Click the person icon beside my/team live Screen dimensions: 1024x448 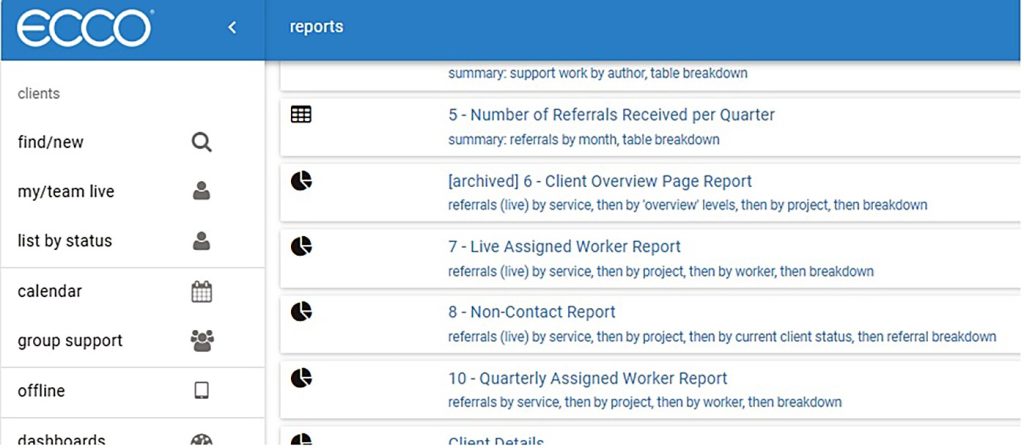pos(201,191)
